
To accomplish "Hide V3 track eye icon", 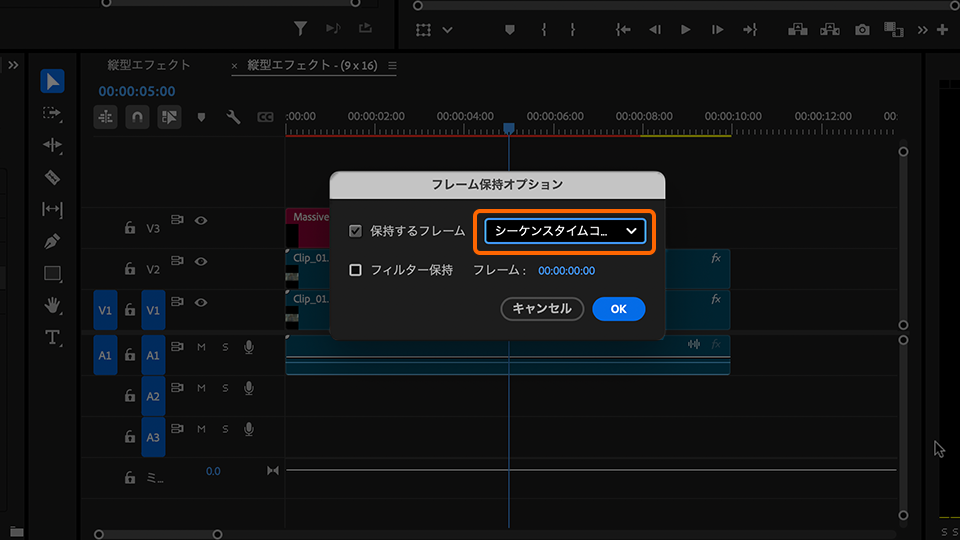I will click(201, 220).
